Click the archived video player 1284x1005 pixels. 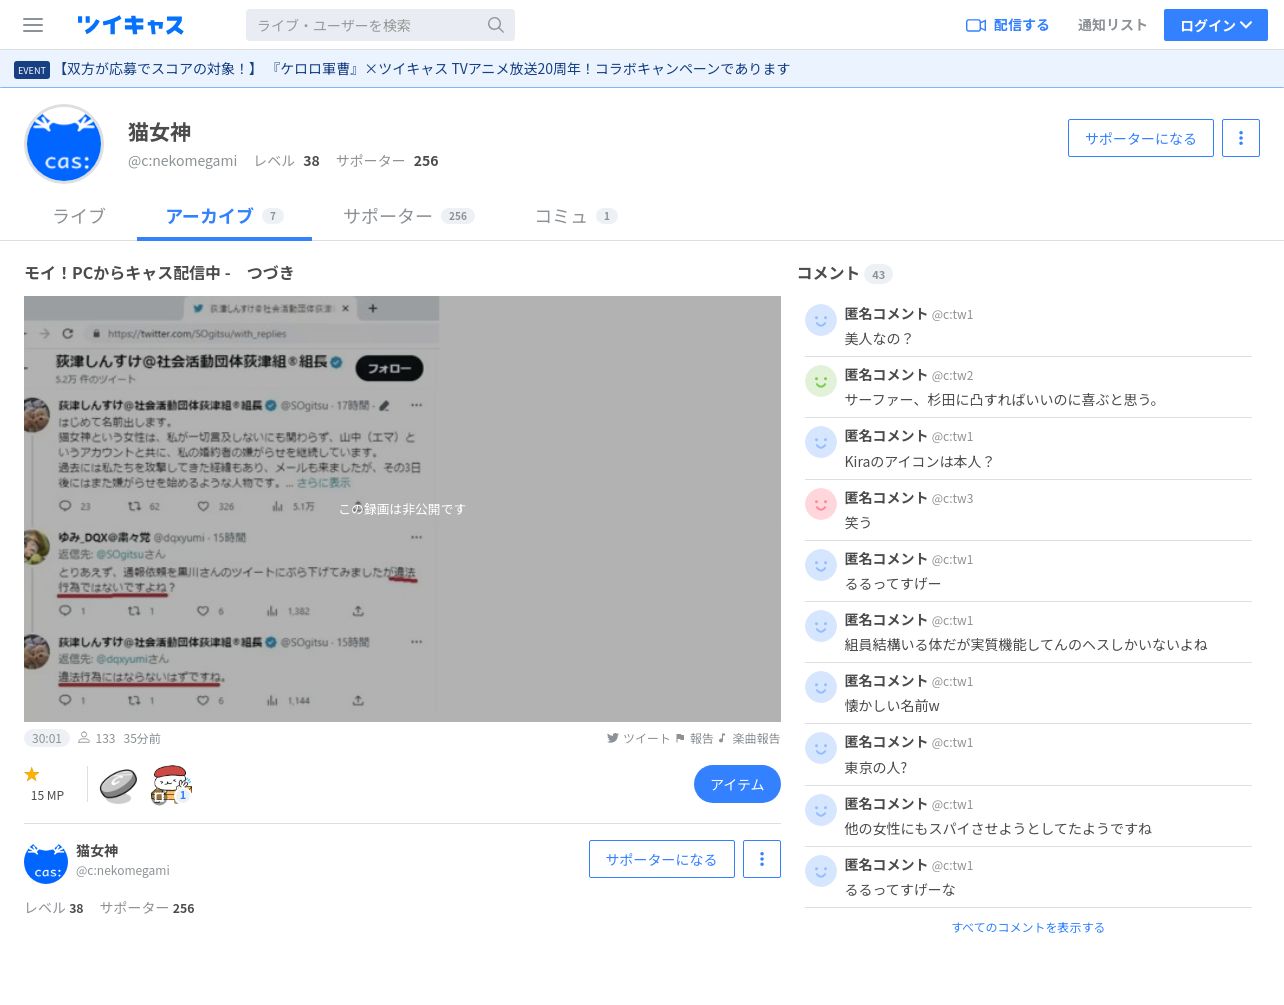[402, 509]
